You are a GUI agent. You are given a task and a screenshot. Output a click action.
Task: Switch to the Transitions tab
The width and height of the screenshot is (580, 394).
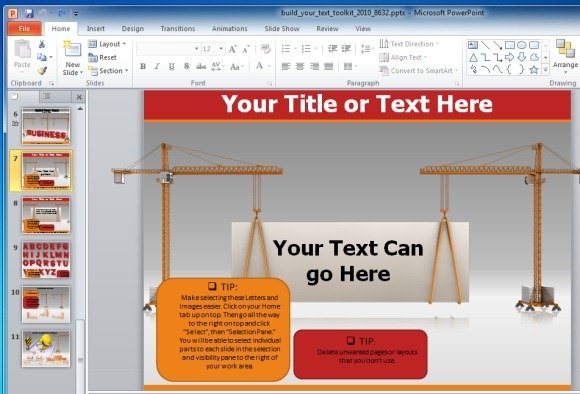(178, 28)
